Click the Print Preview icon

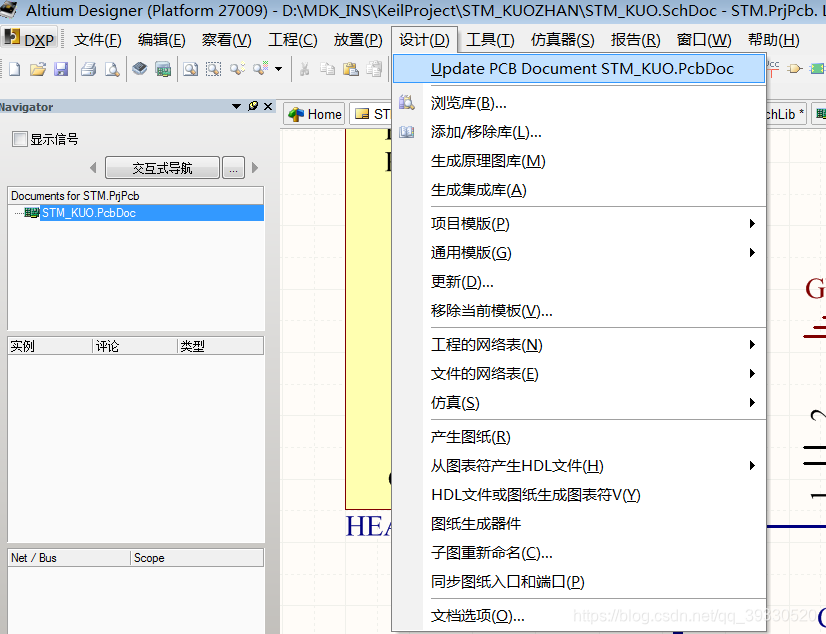click(112, 69)
